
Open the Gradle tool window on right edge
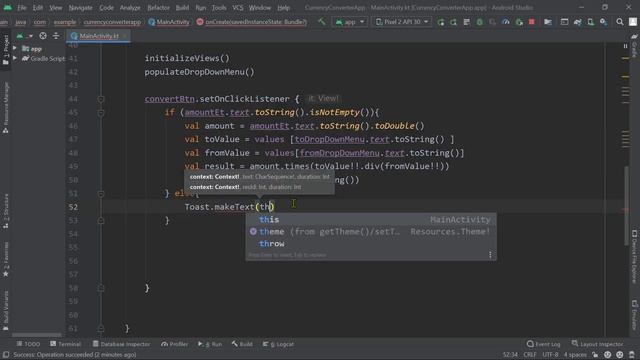tap(634, 46)
